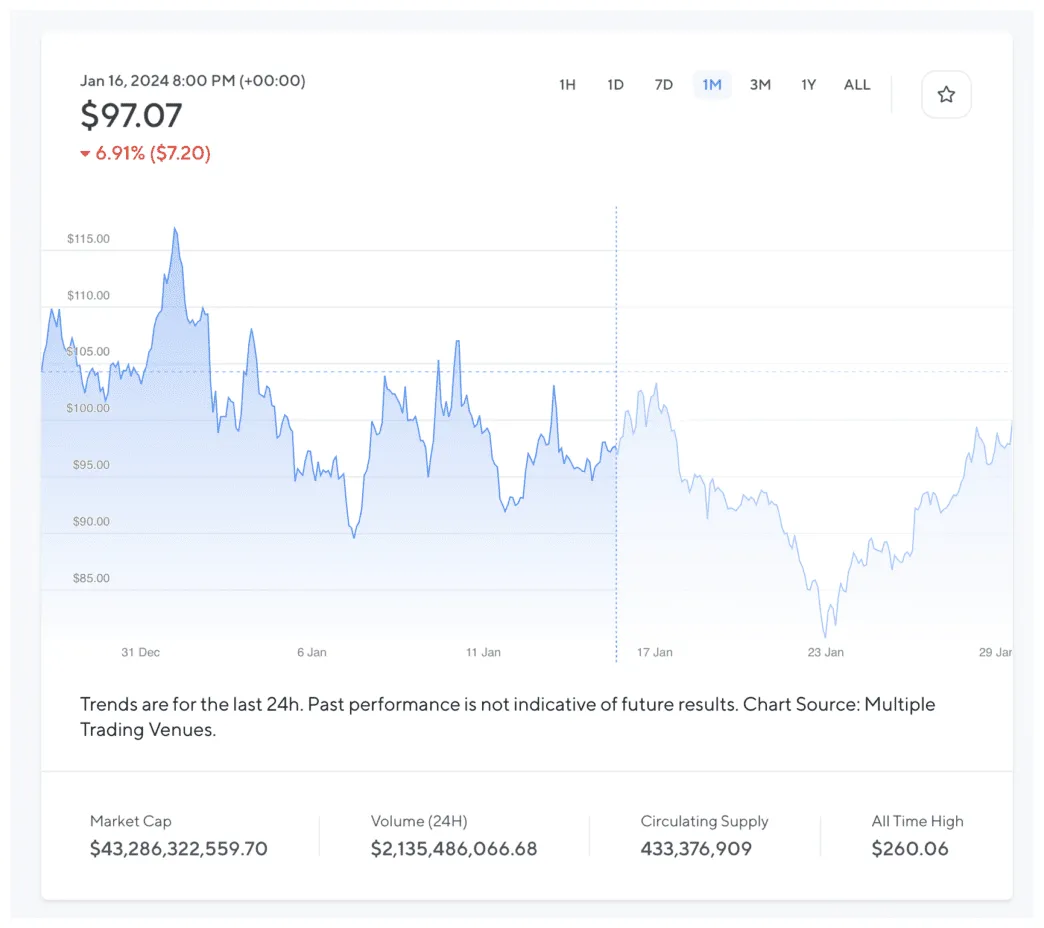View the 3M price history

[760, 85]
